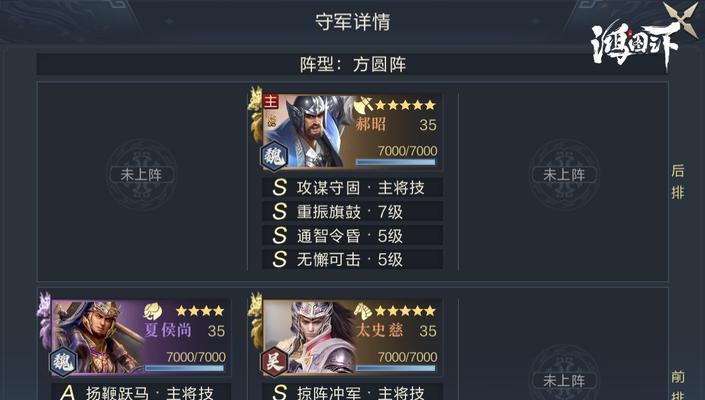Select the 重振旗鼓 · 7级 skill row
Image resolution: width=705 pixels, height=400 pixels.
pos(352,211)
